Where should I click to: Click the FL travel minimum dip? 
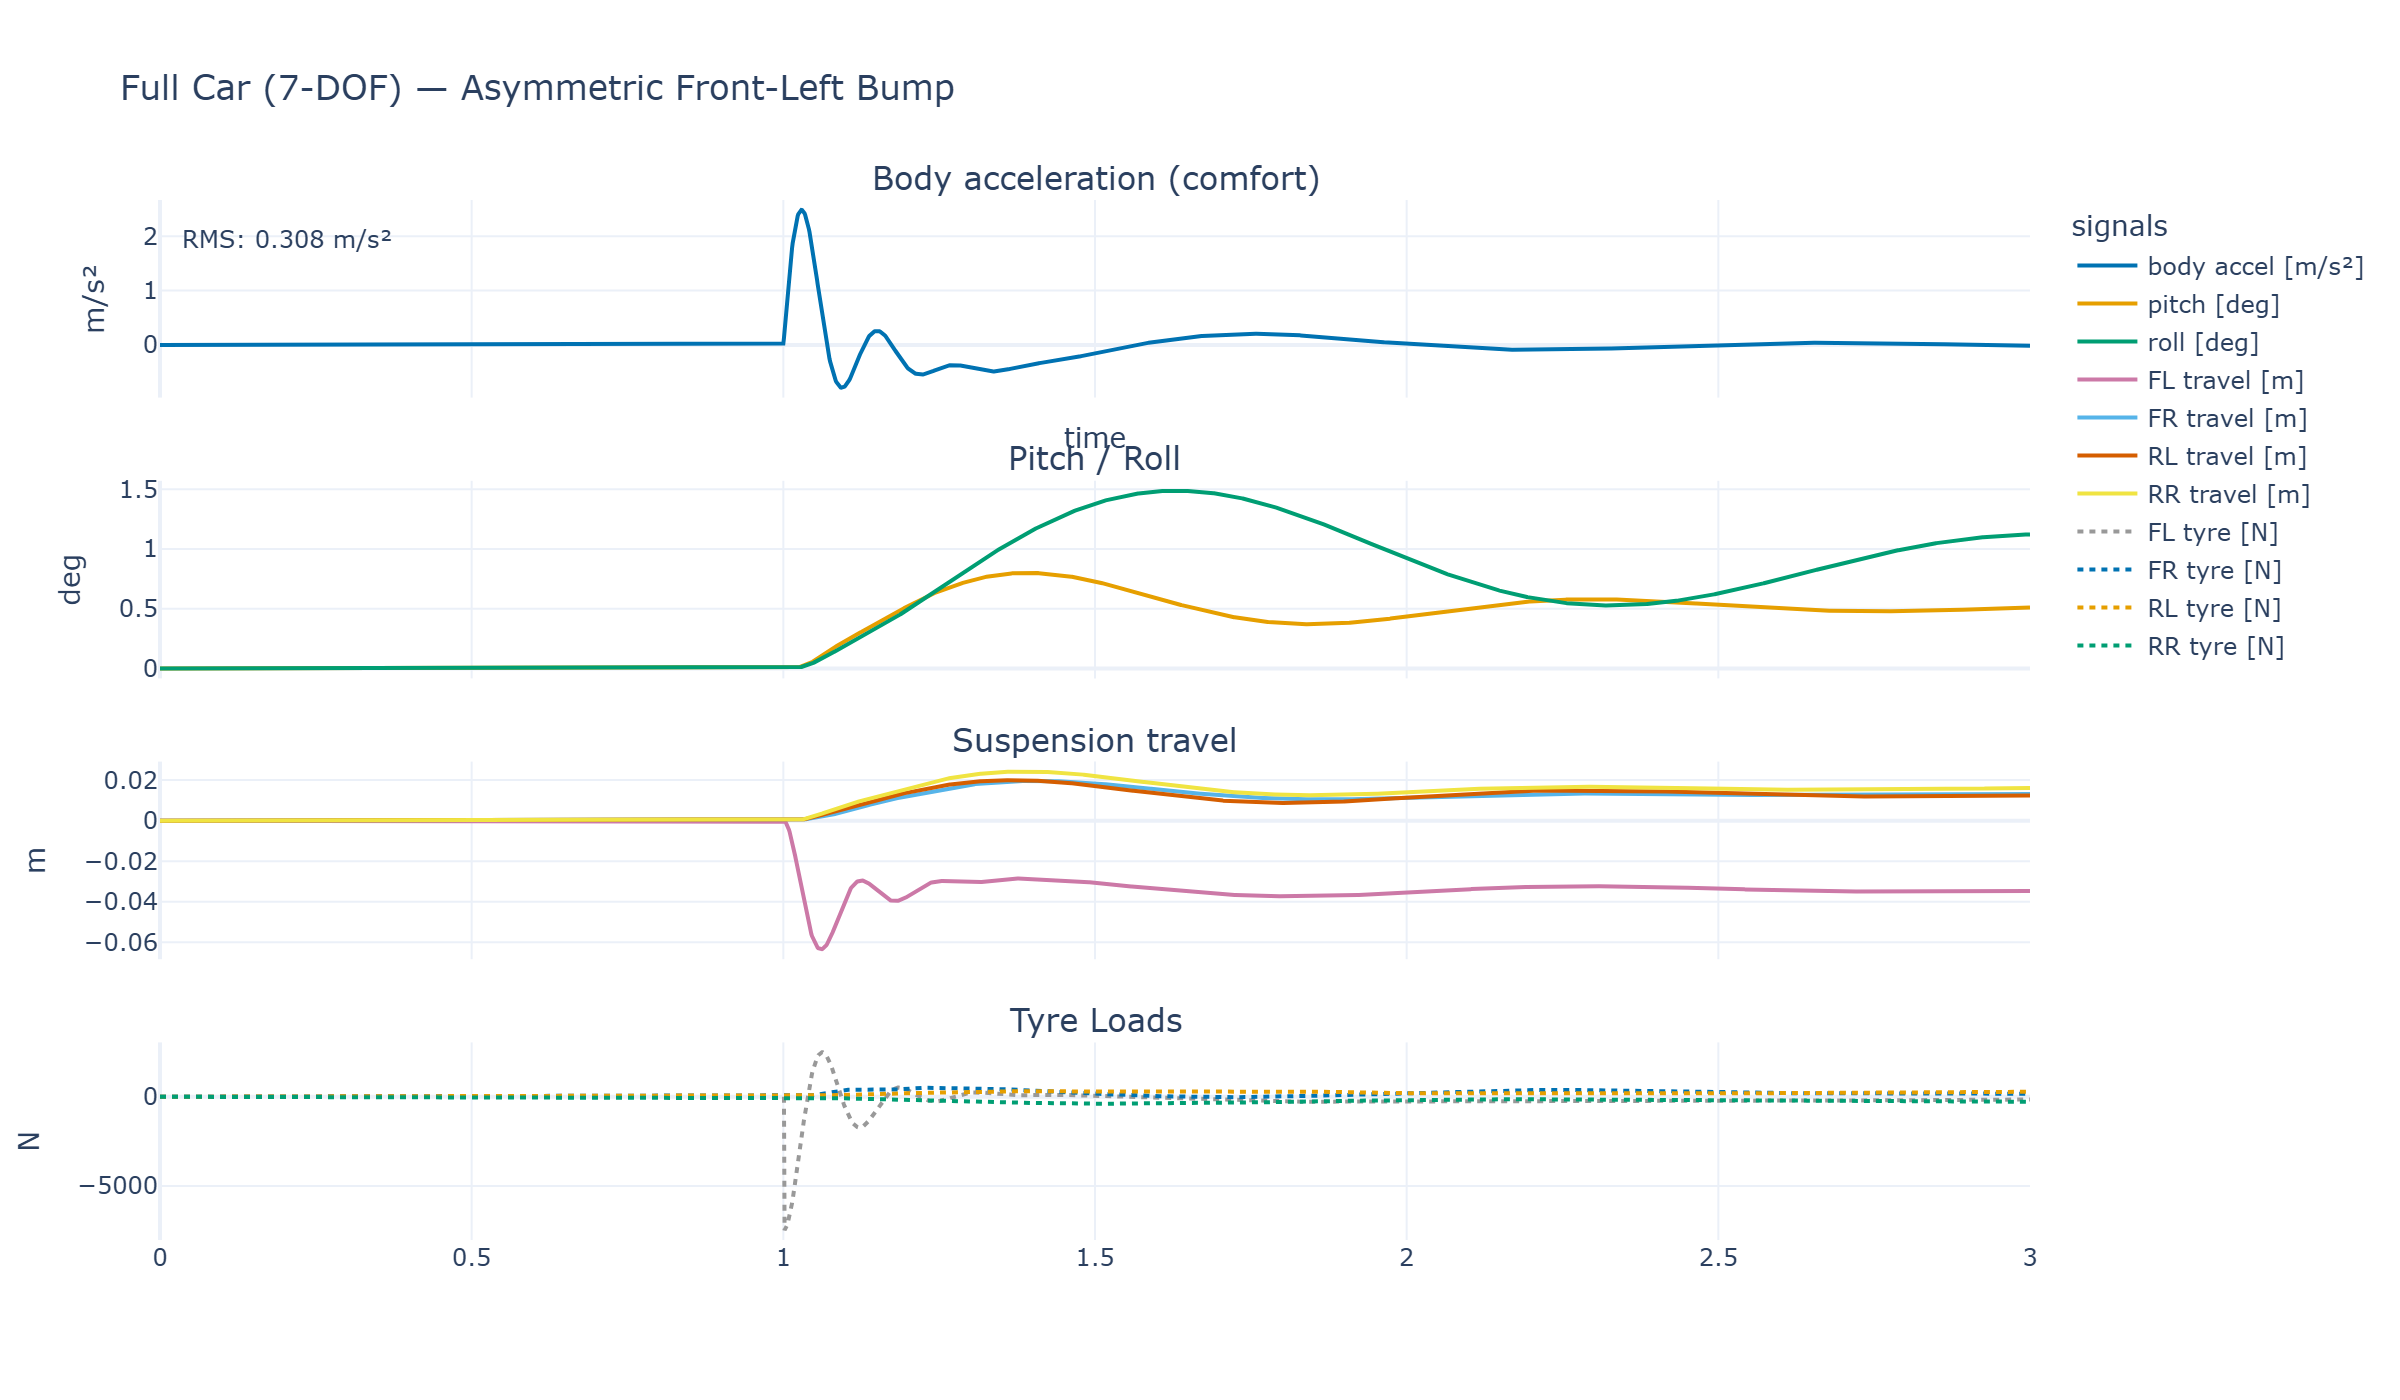click(821, 948)
